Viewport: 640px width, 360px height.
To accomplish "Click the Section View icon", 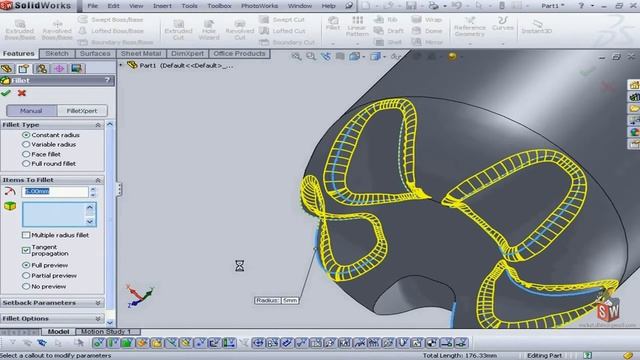I will [x=340, y=56].
